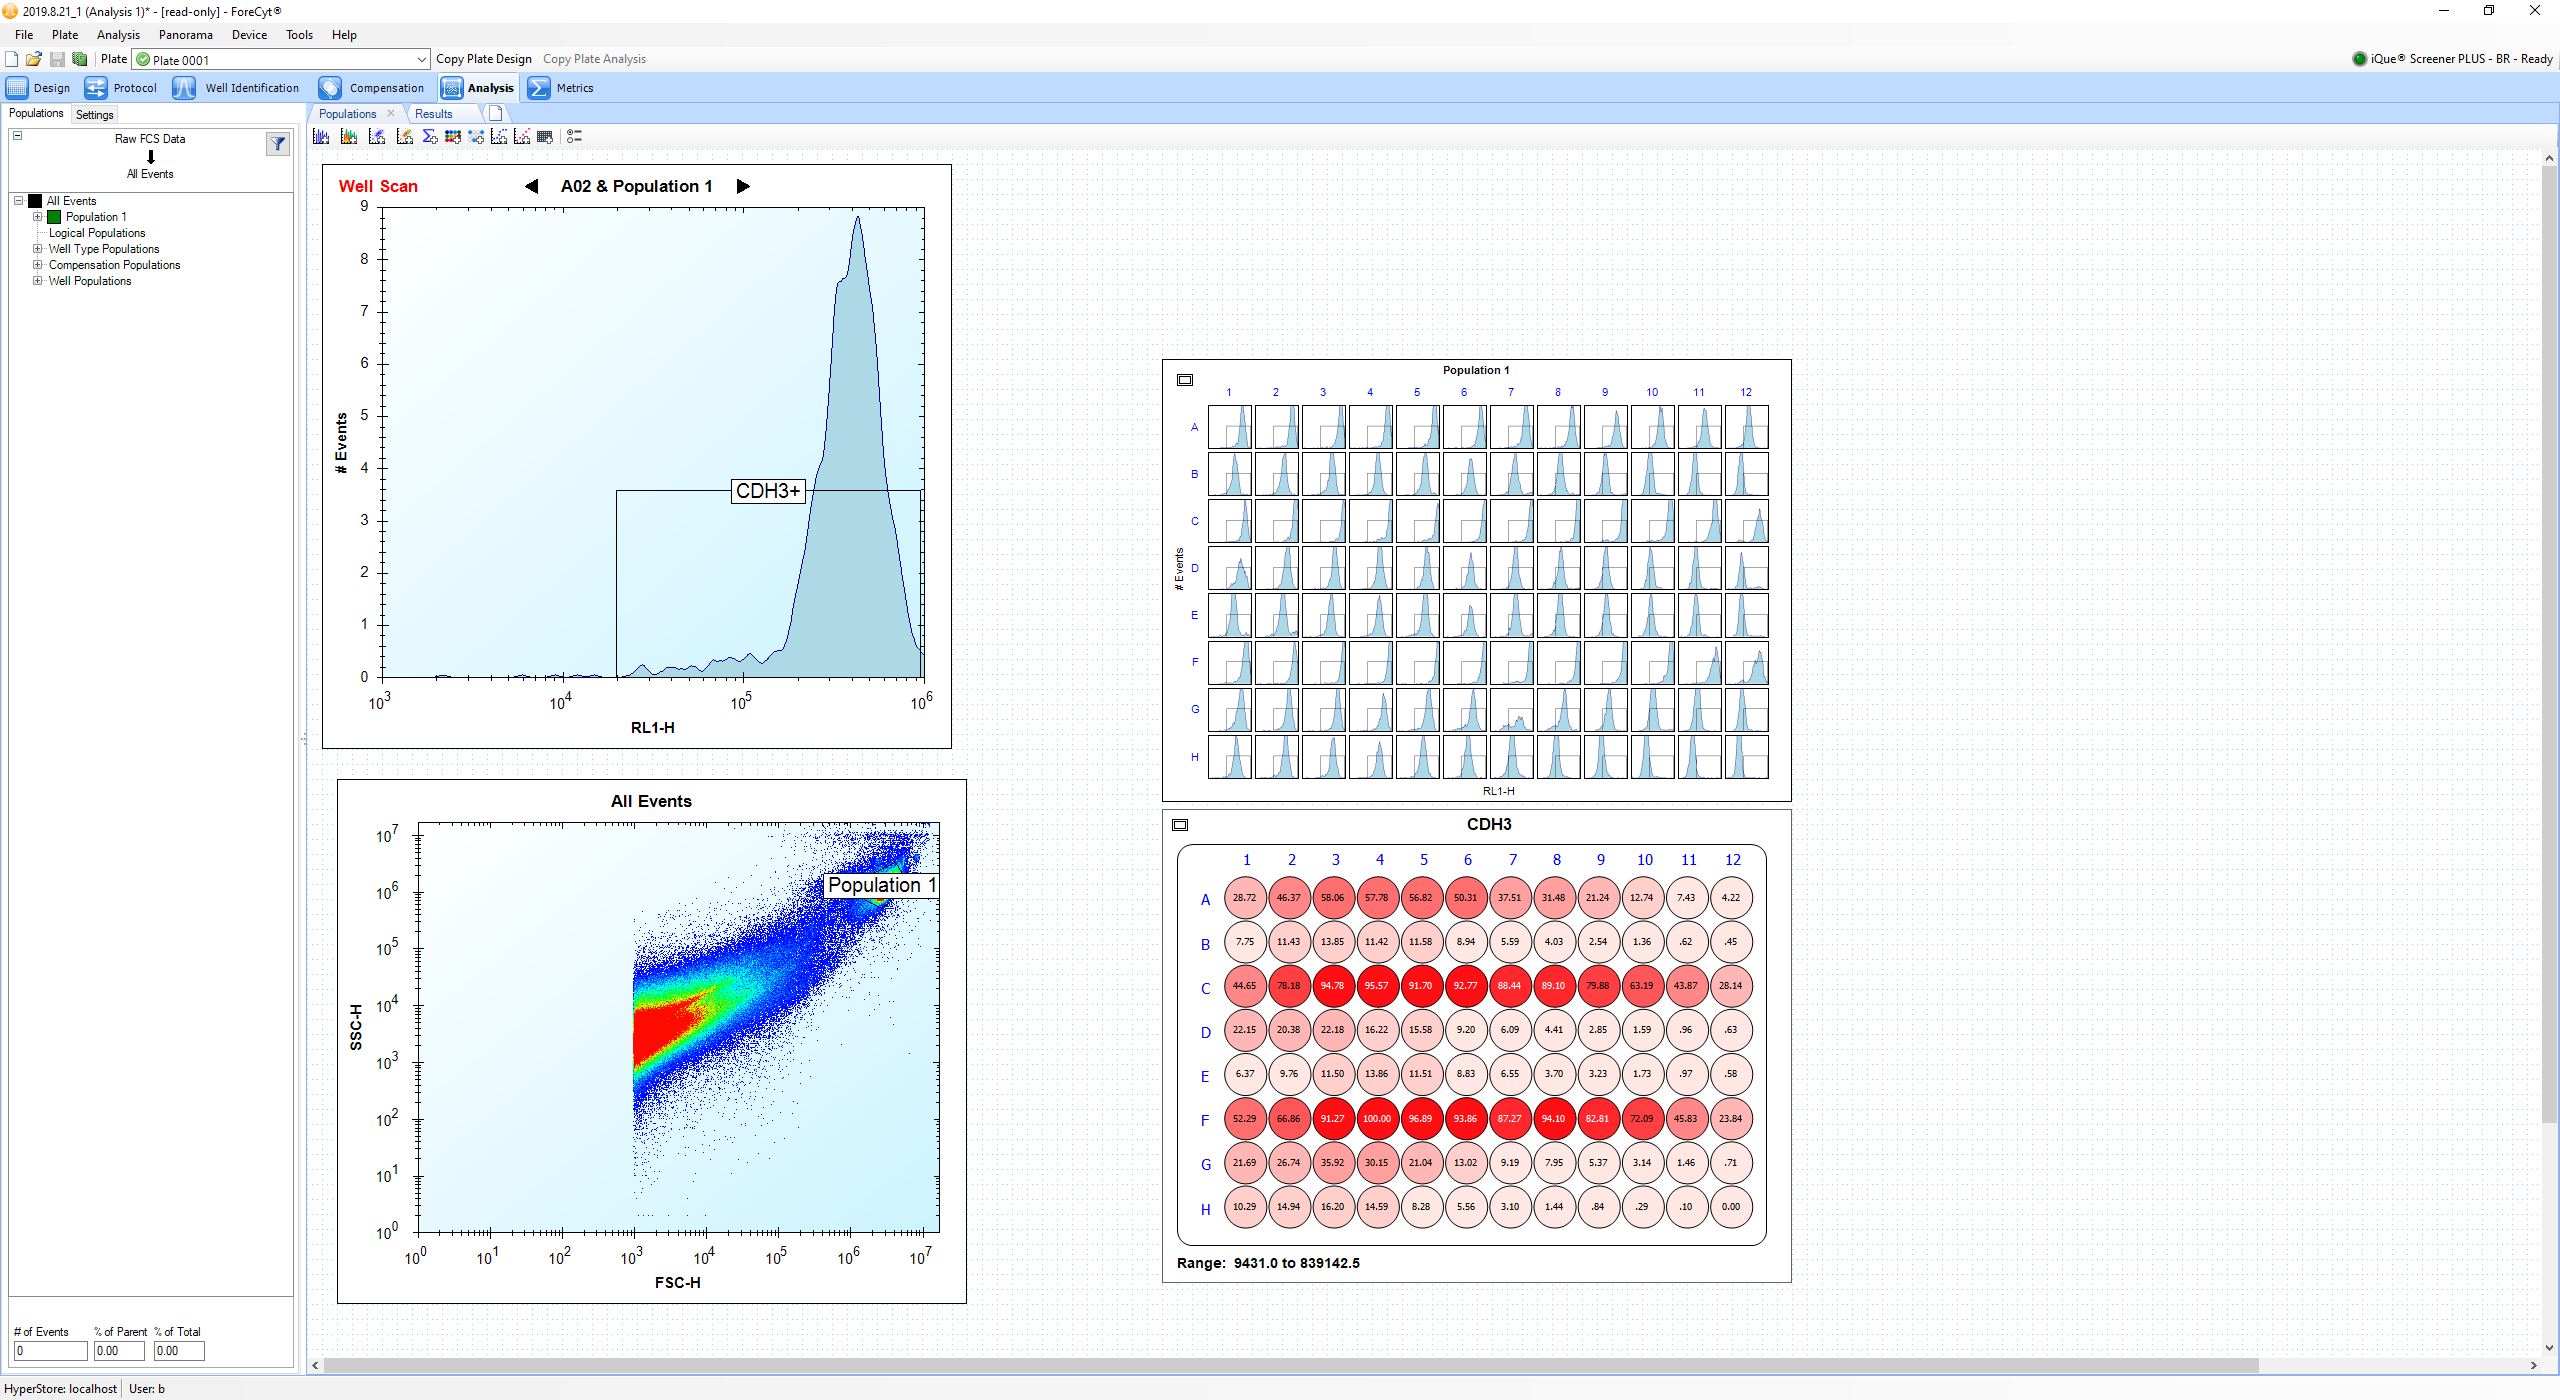The width and height of the screenshot is (2560, 1400).
Task: Click inside the # of Events field
Action: click(50, 1350)
